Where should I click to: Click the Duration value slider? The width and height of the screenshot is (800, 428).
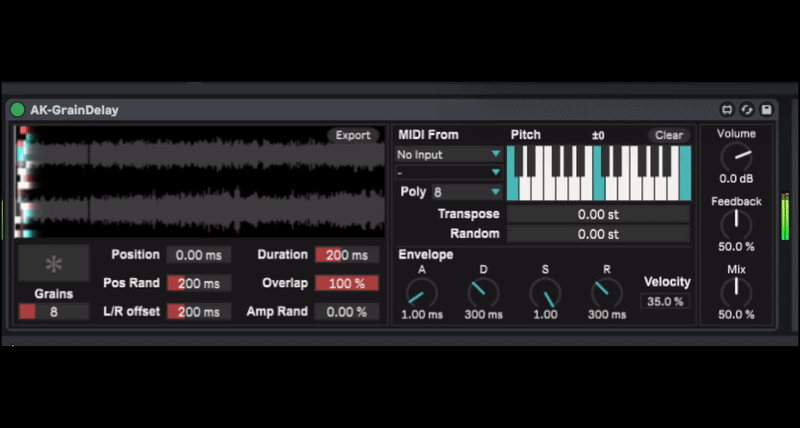[347, 255]
